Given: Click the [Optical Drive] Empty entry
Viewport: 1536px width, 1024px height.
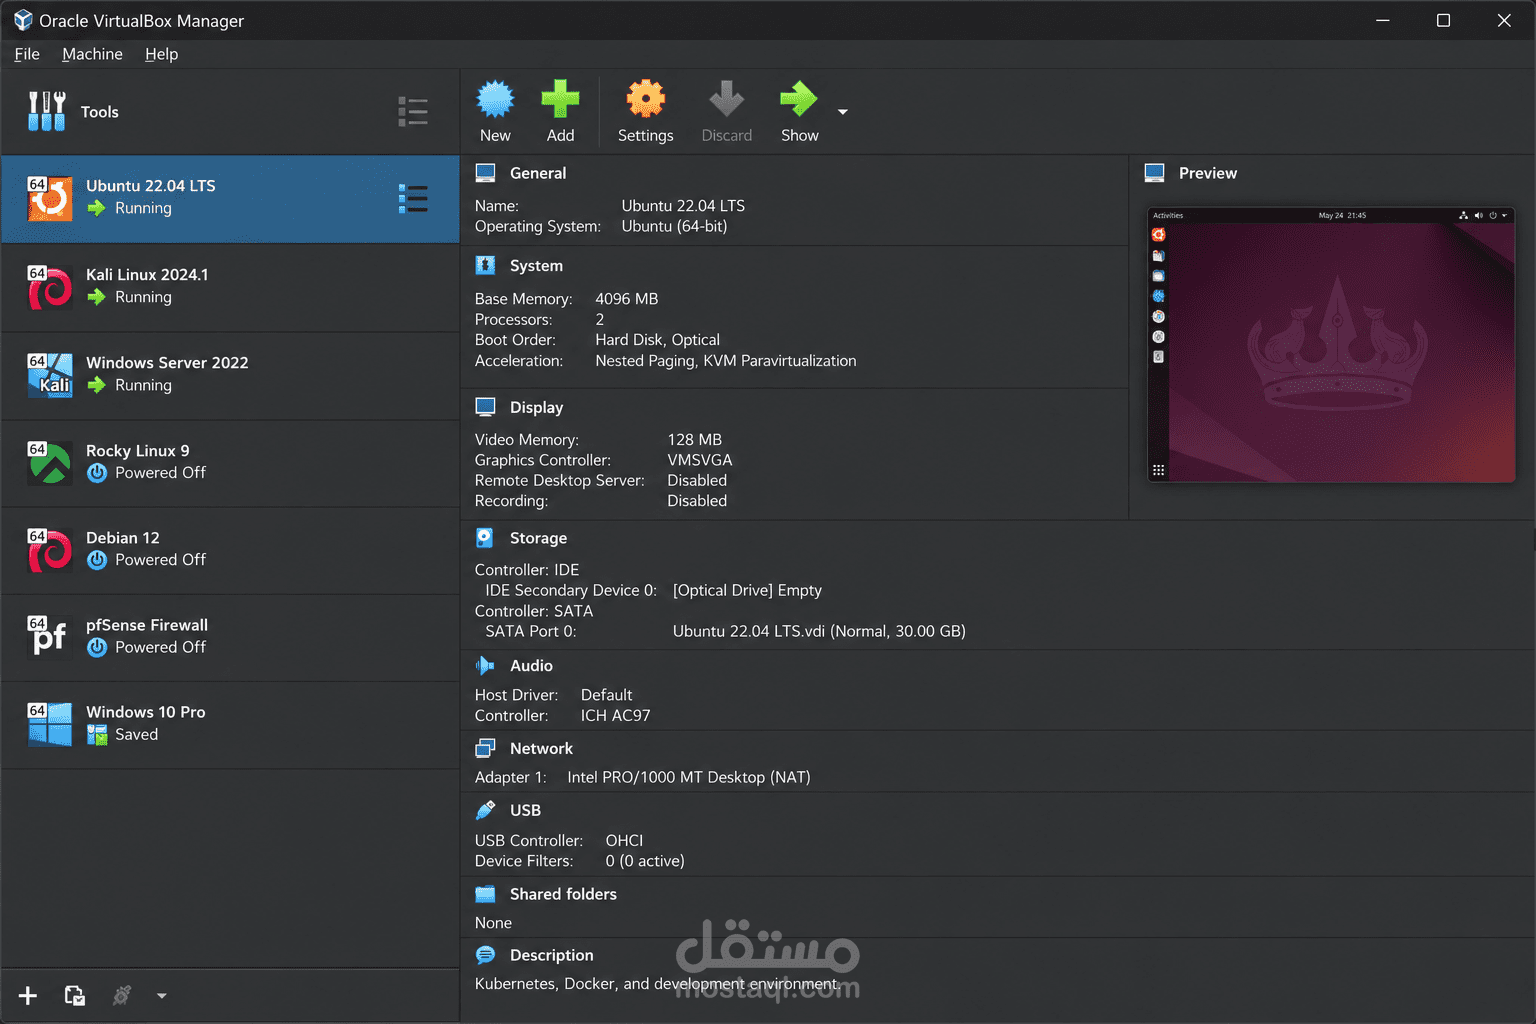Looking at the screenshot, I should [747, 590].
